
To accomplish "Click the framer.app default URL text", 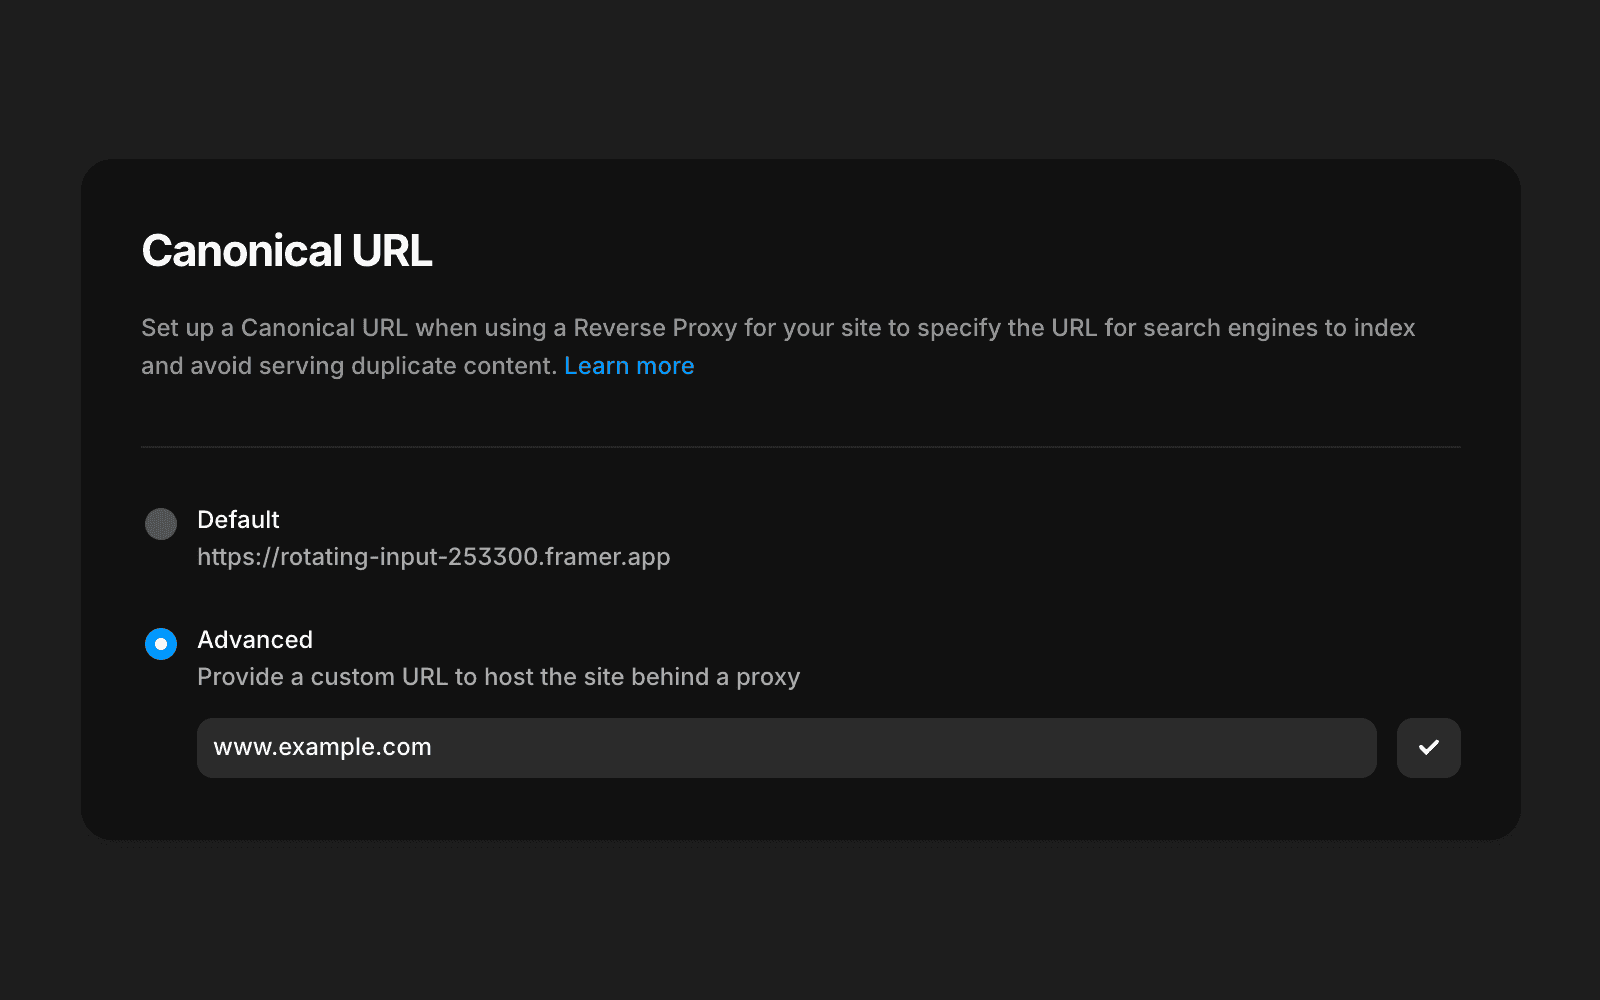I will (x=434, y=556).
